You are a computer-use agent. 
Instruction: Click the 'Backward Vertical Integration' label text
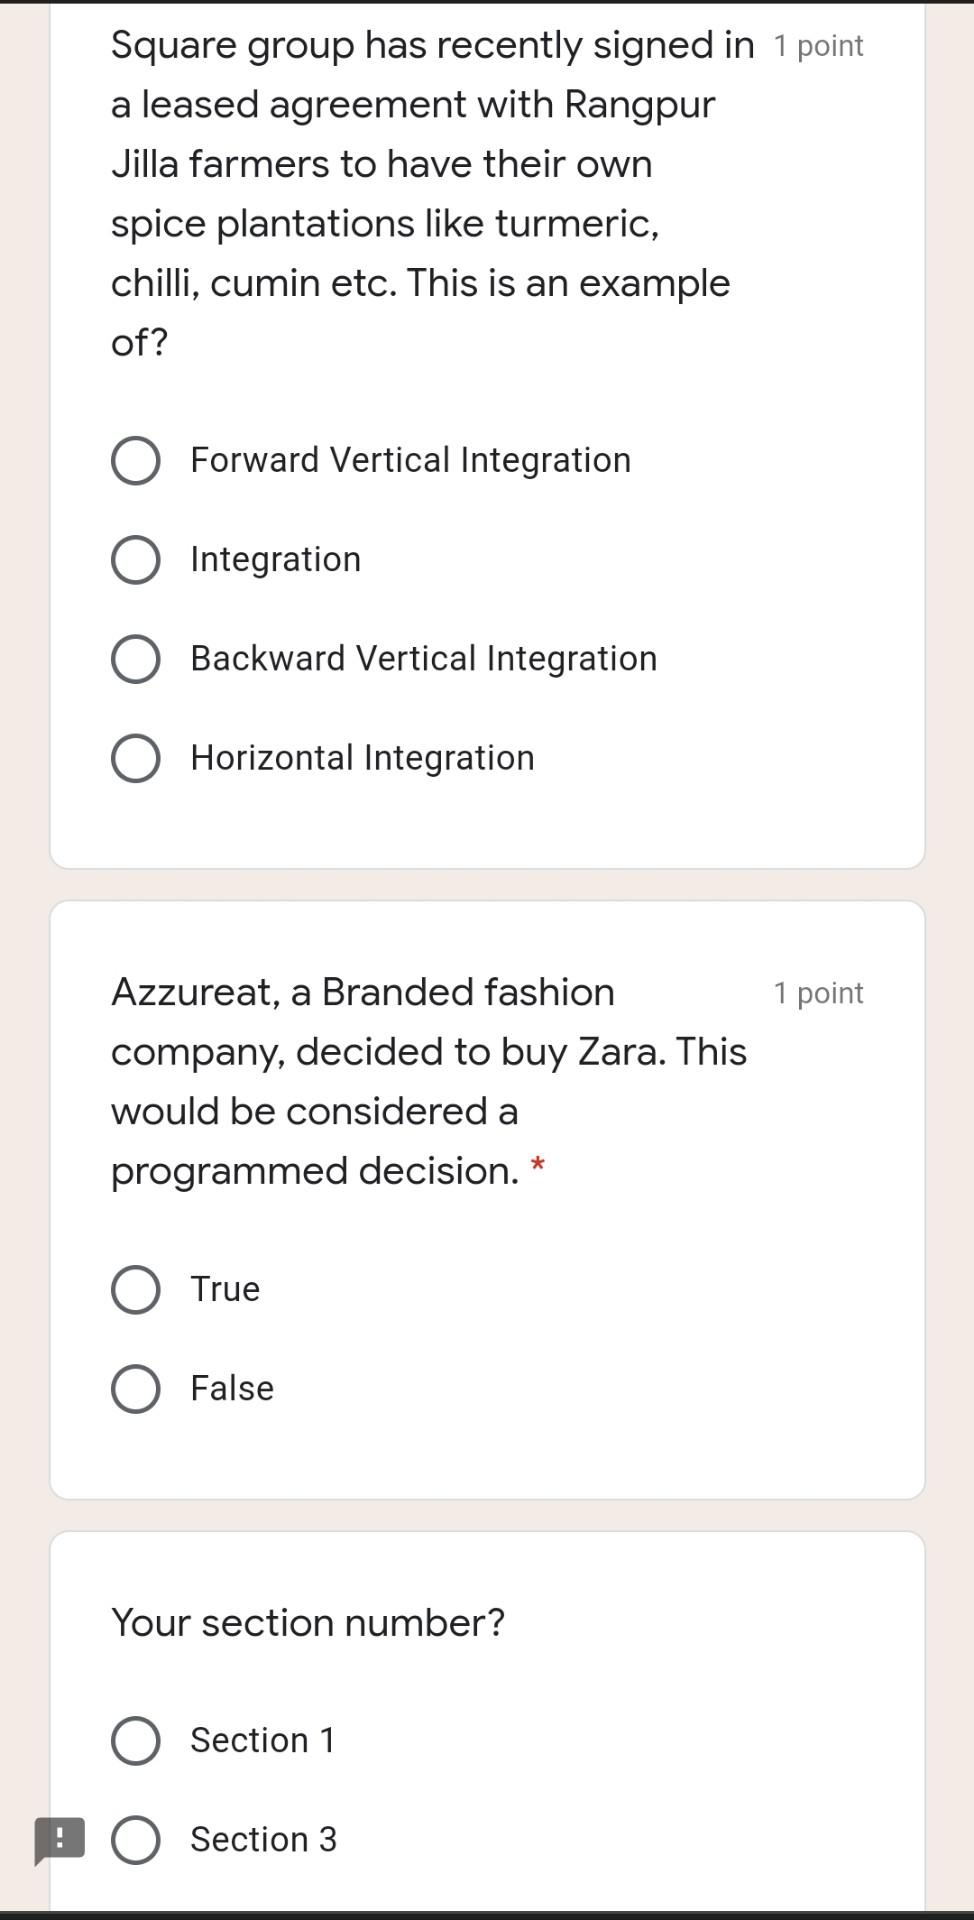pyautogui.click(x=424, y=659)
